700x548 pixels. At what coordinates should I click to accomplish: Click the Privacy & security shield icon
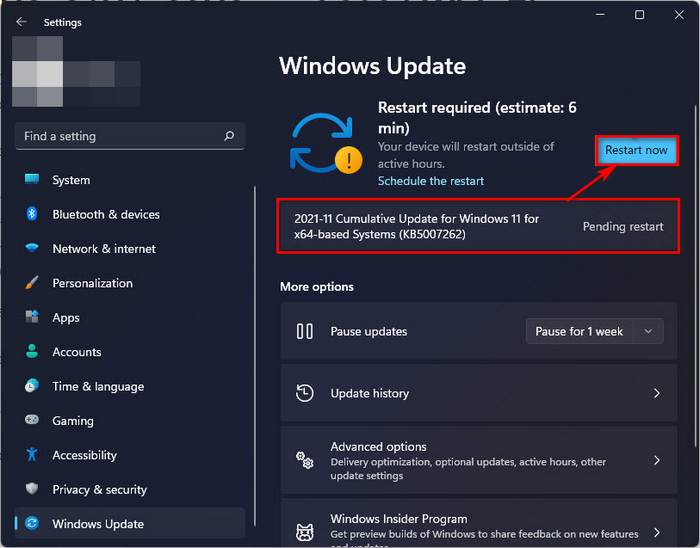tap(32, 489)
